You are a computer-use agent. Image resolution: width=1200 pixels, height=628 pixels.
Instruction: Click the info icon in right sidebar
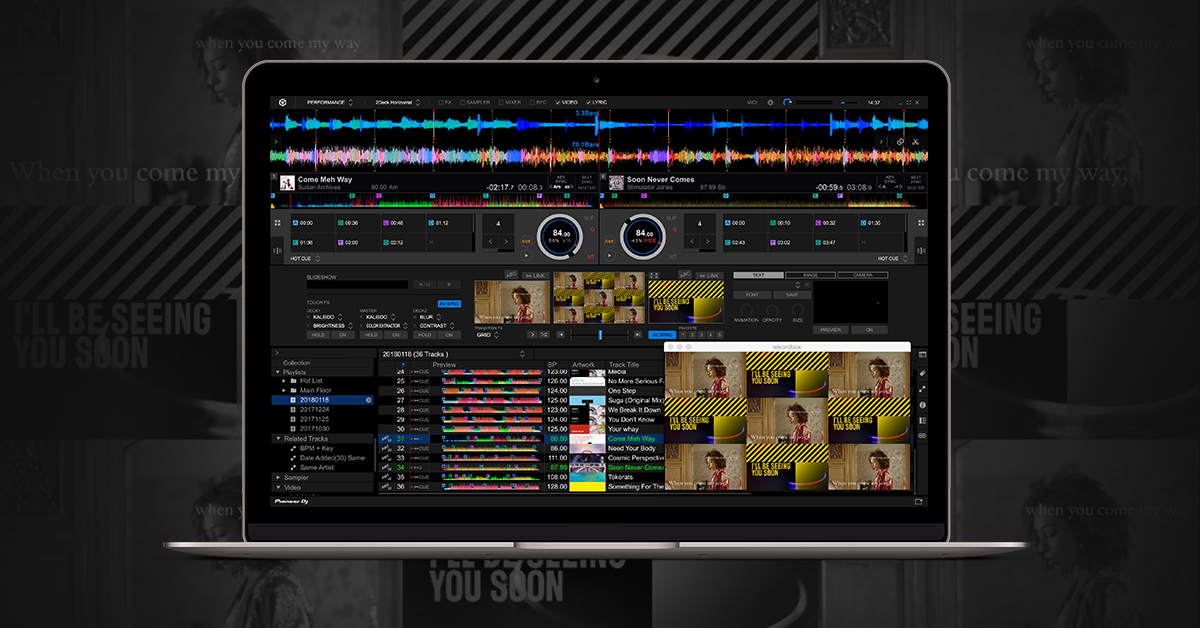click(x=922, y=404)
